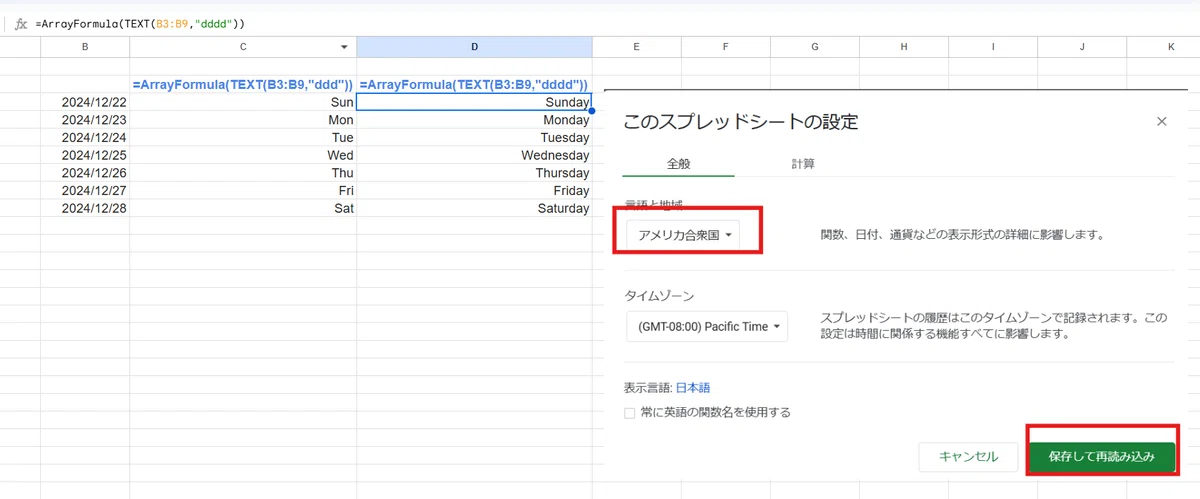Select column I header
The width and height of the screenshot is (1200, 499).
coord(993,47)
